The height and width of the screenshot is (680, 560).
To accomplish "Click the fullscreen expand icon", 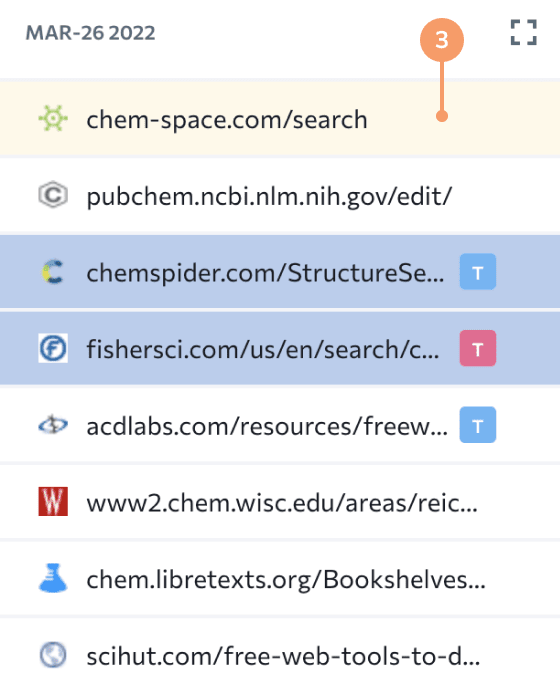I will click(x=524, y=32).
